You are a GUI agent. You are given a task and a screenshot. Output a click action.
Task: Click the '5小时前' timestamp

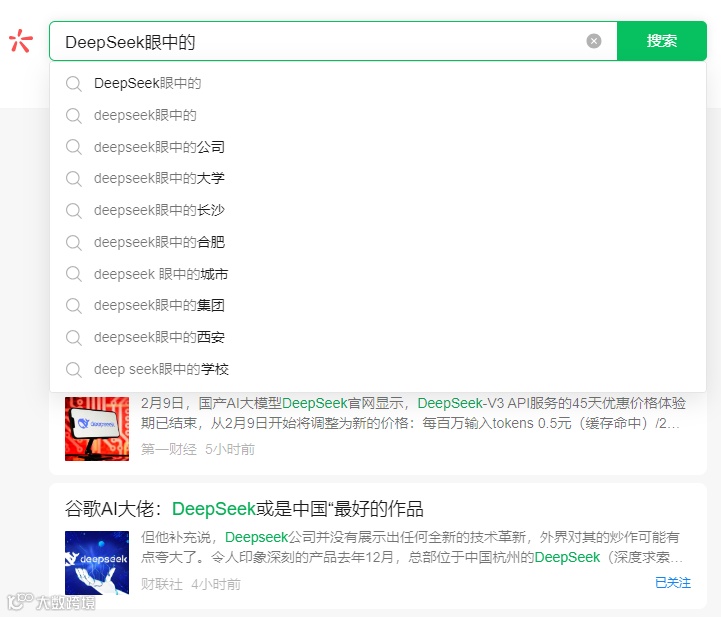[230, 449]
